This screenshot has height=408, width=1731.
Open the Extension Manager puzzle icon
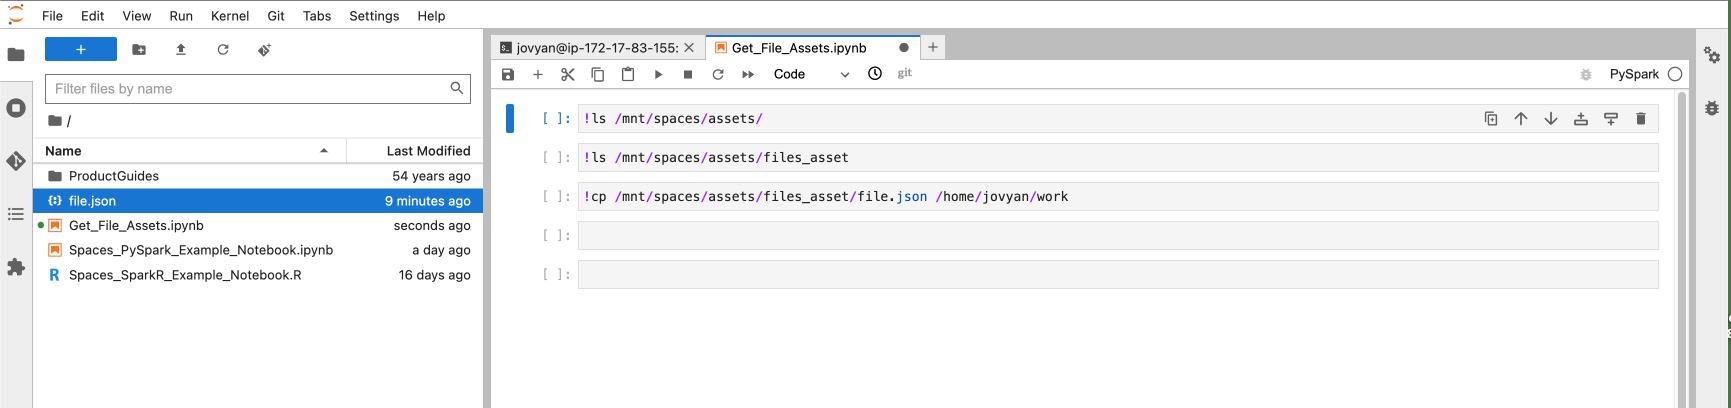coord(16,267)
